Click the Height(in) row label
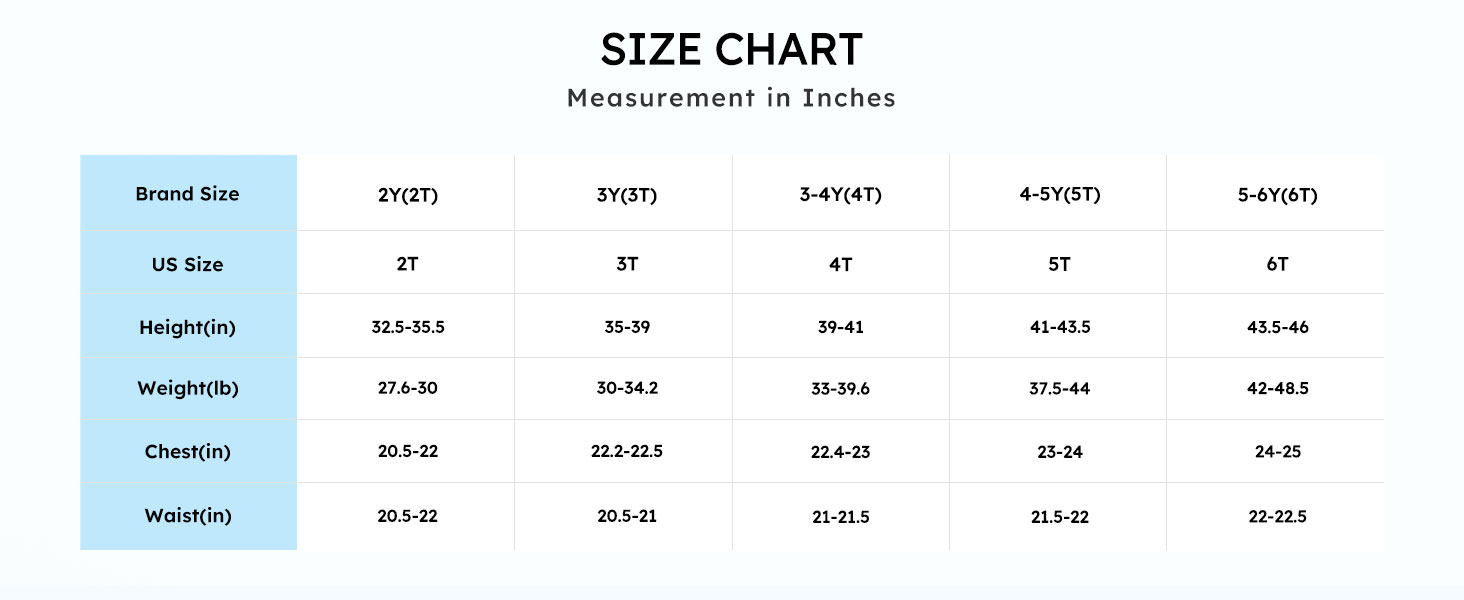Image resolution: width=1464 pixels, height=600 pixels. [188, 327]
